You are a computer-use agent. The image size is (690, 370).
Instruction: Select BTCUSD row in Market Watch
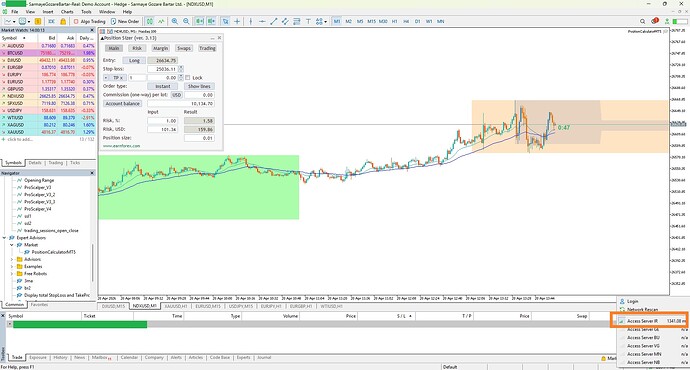click(48, 53)
